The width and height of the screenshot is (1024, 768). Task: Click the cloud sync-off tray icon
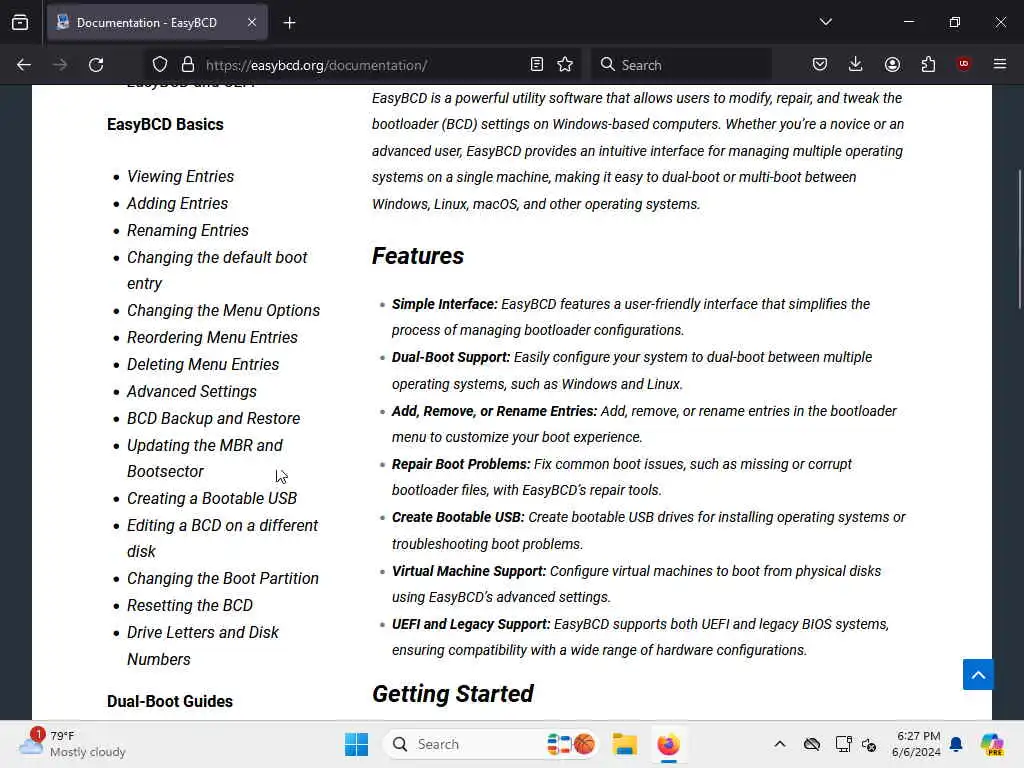click(x=812, y=744)
